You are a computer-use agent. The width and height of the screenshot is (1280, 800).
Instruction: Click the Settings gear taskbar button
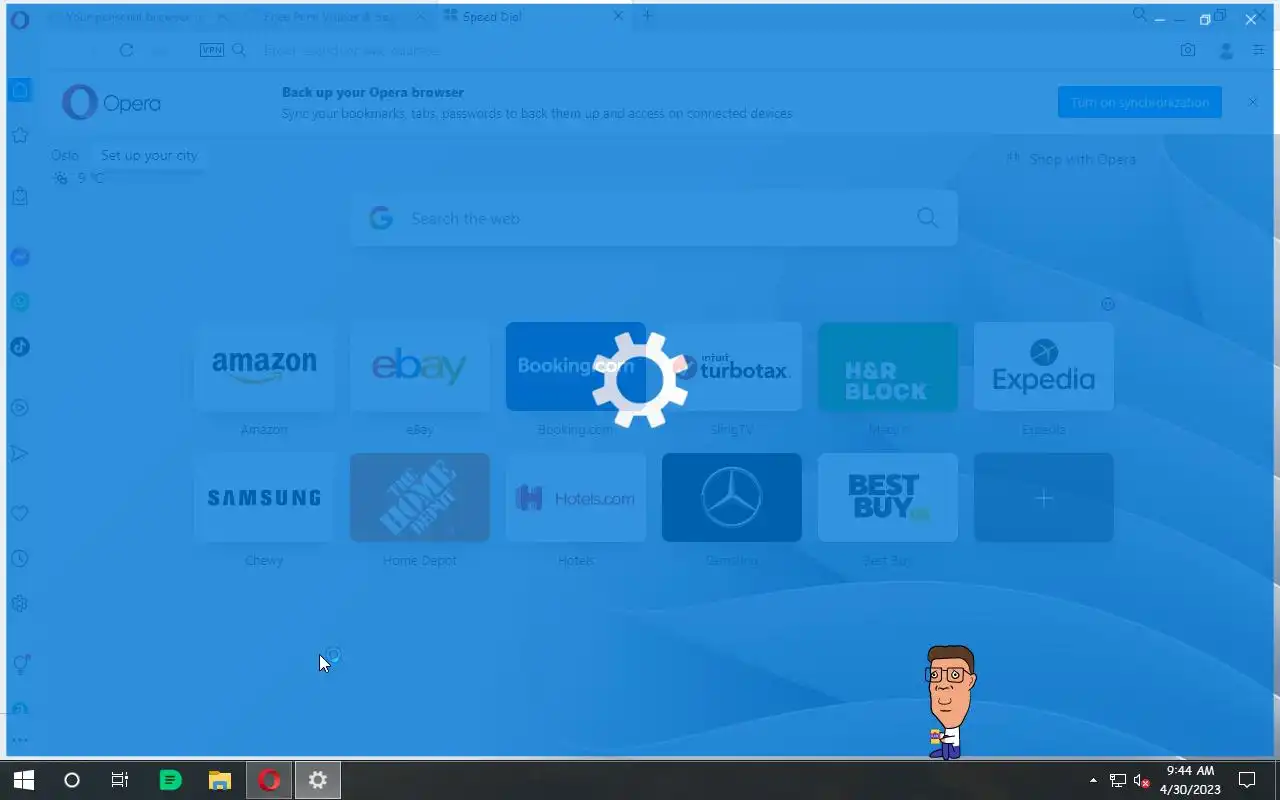pyautogui.click(x=318, y=780)
